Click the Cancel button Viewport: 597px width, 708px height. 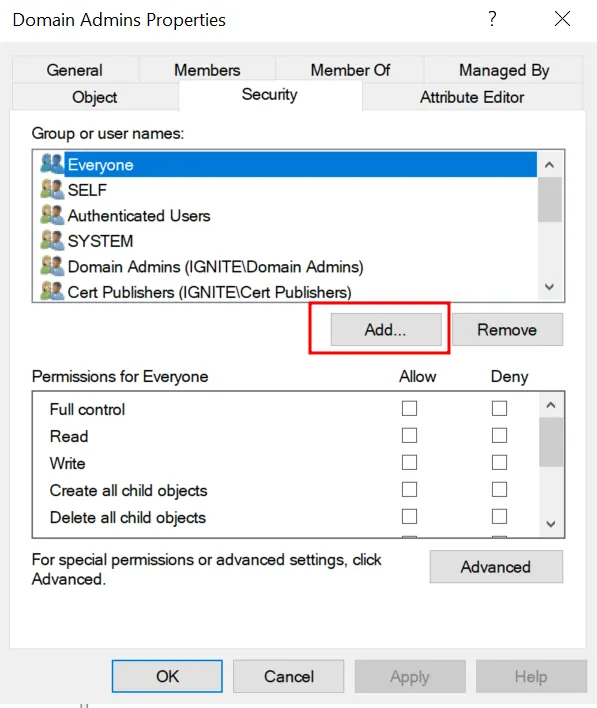click(289, 676)
